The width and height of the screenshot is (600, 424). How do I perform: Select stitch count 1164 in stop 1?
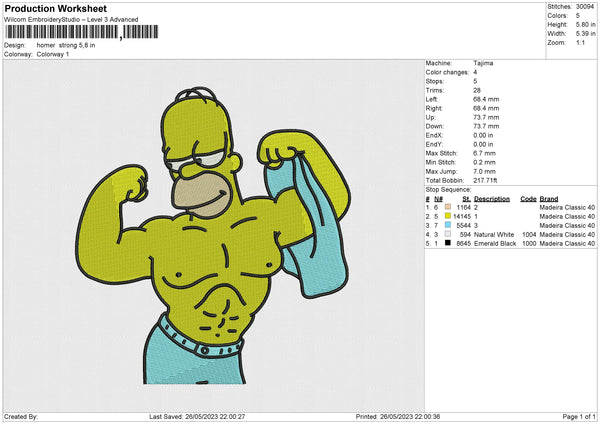coord(463,207)
